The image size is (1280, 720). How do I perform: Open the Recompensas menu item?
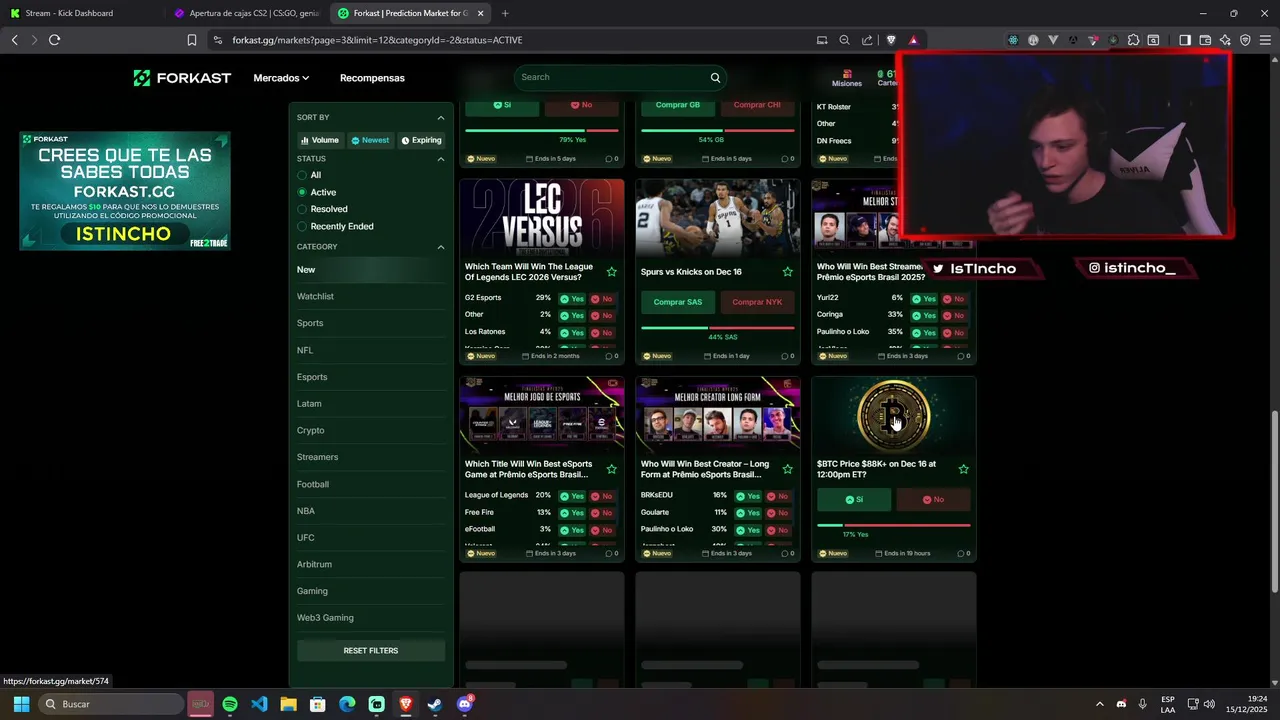(x=372, y=78)
